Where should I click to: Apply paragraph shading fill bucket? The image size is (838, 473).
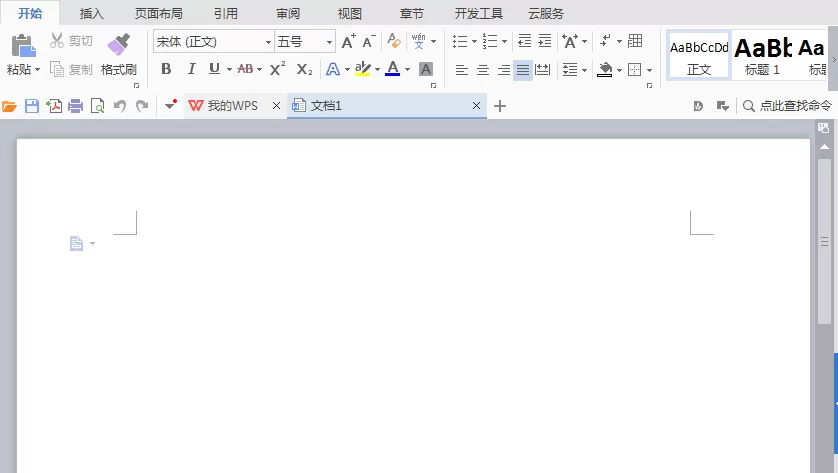coord(605,69)
